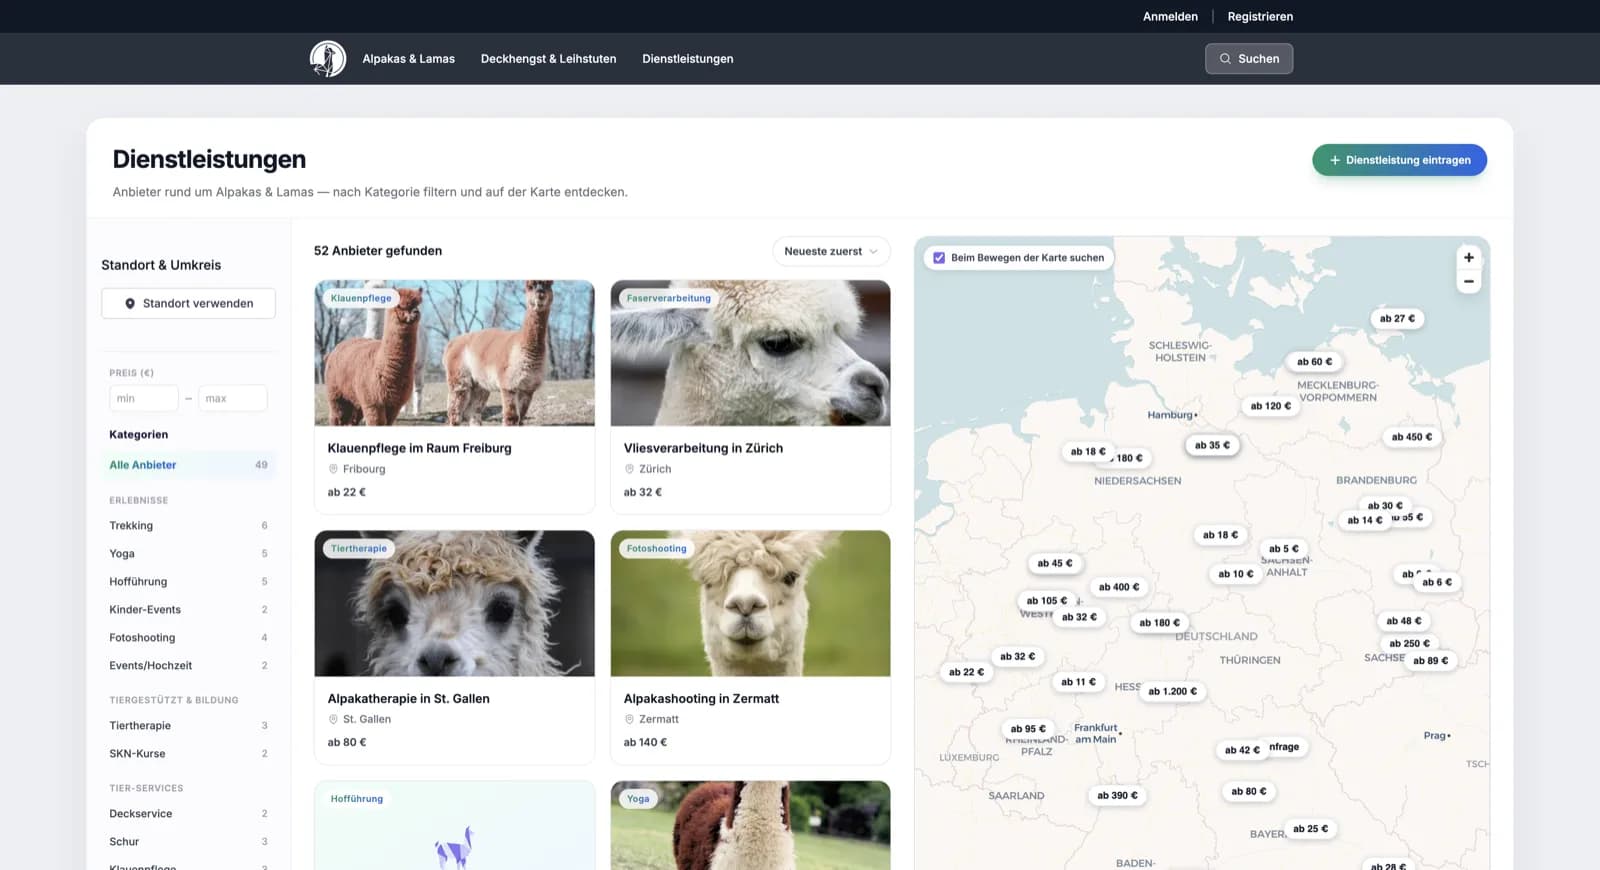Click the Anmelden link

1170,16
